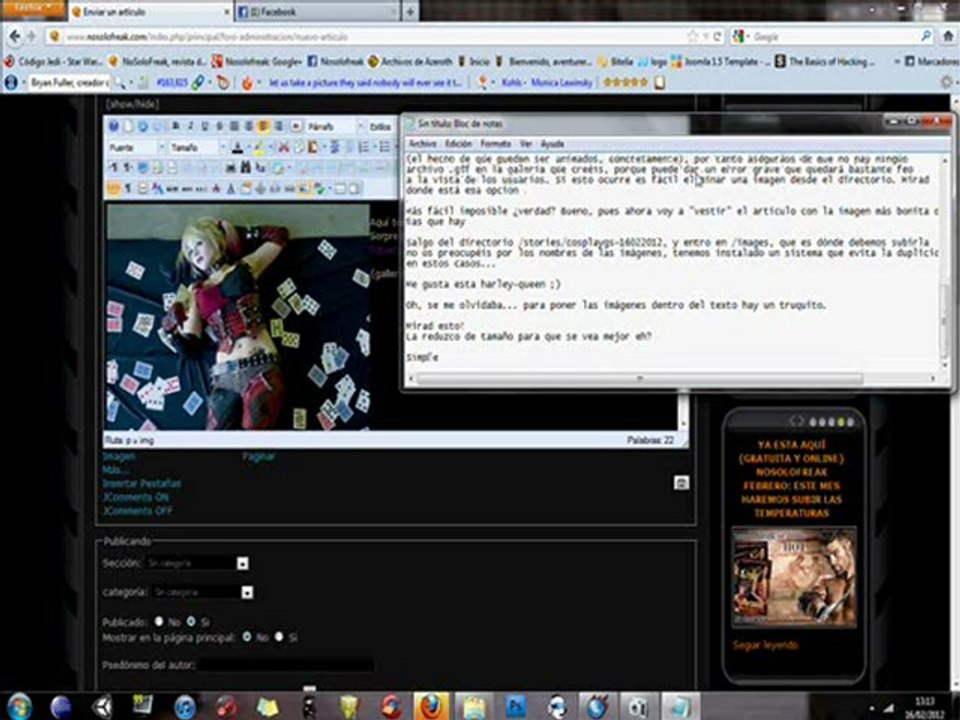
Task: Click the JComments OFF link
Action: pos(137,510)
